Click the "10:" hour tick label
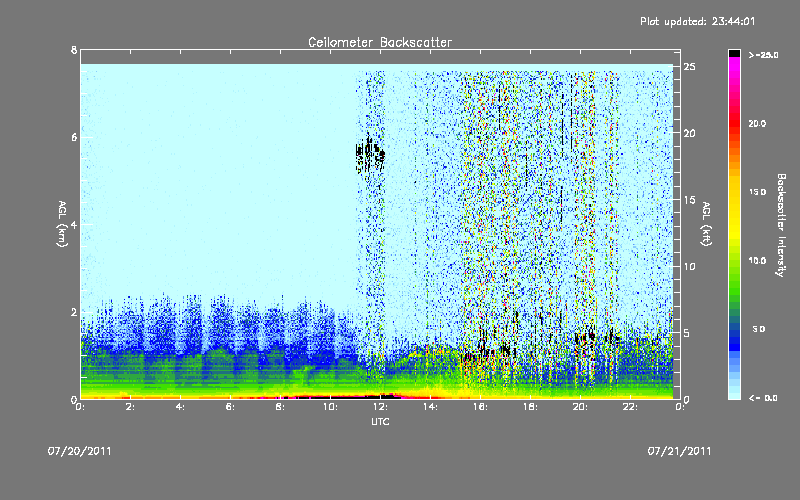 tap(330, 407)
